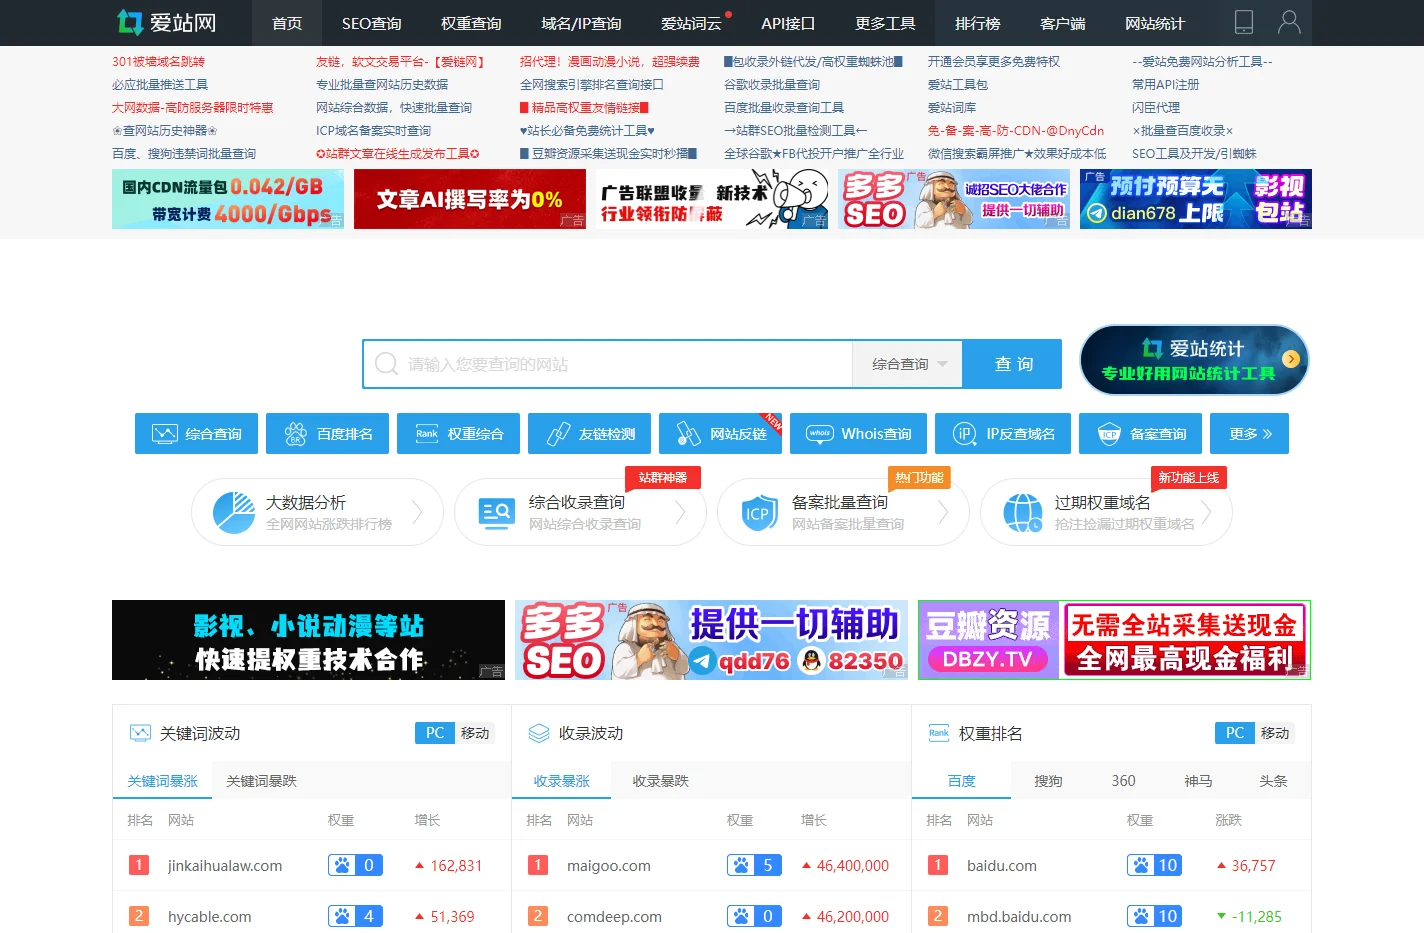The width and height of the screenshot is (1424, 933).
Task: Switch 关键词波动 panel to 移动
Action: coord(475,733)
